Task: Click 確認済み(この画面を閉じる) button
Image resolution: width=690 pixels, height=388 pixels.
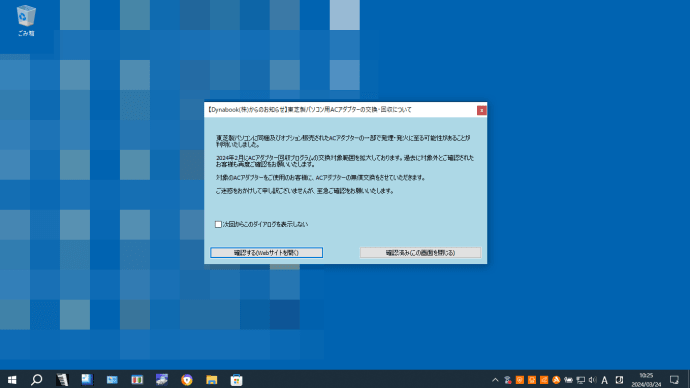Action: pos(420,253)
